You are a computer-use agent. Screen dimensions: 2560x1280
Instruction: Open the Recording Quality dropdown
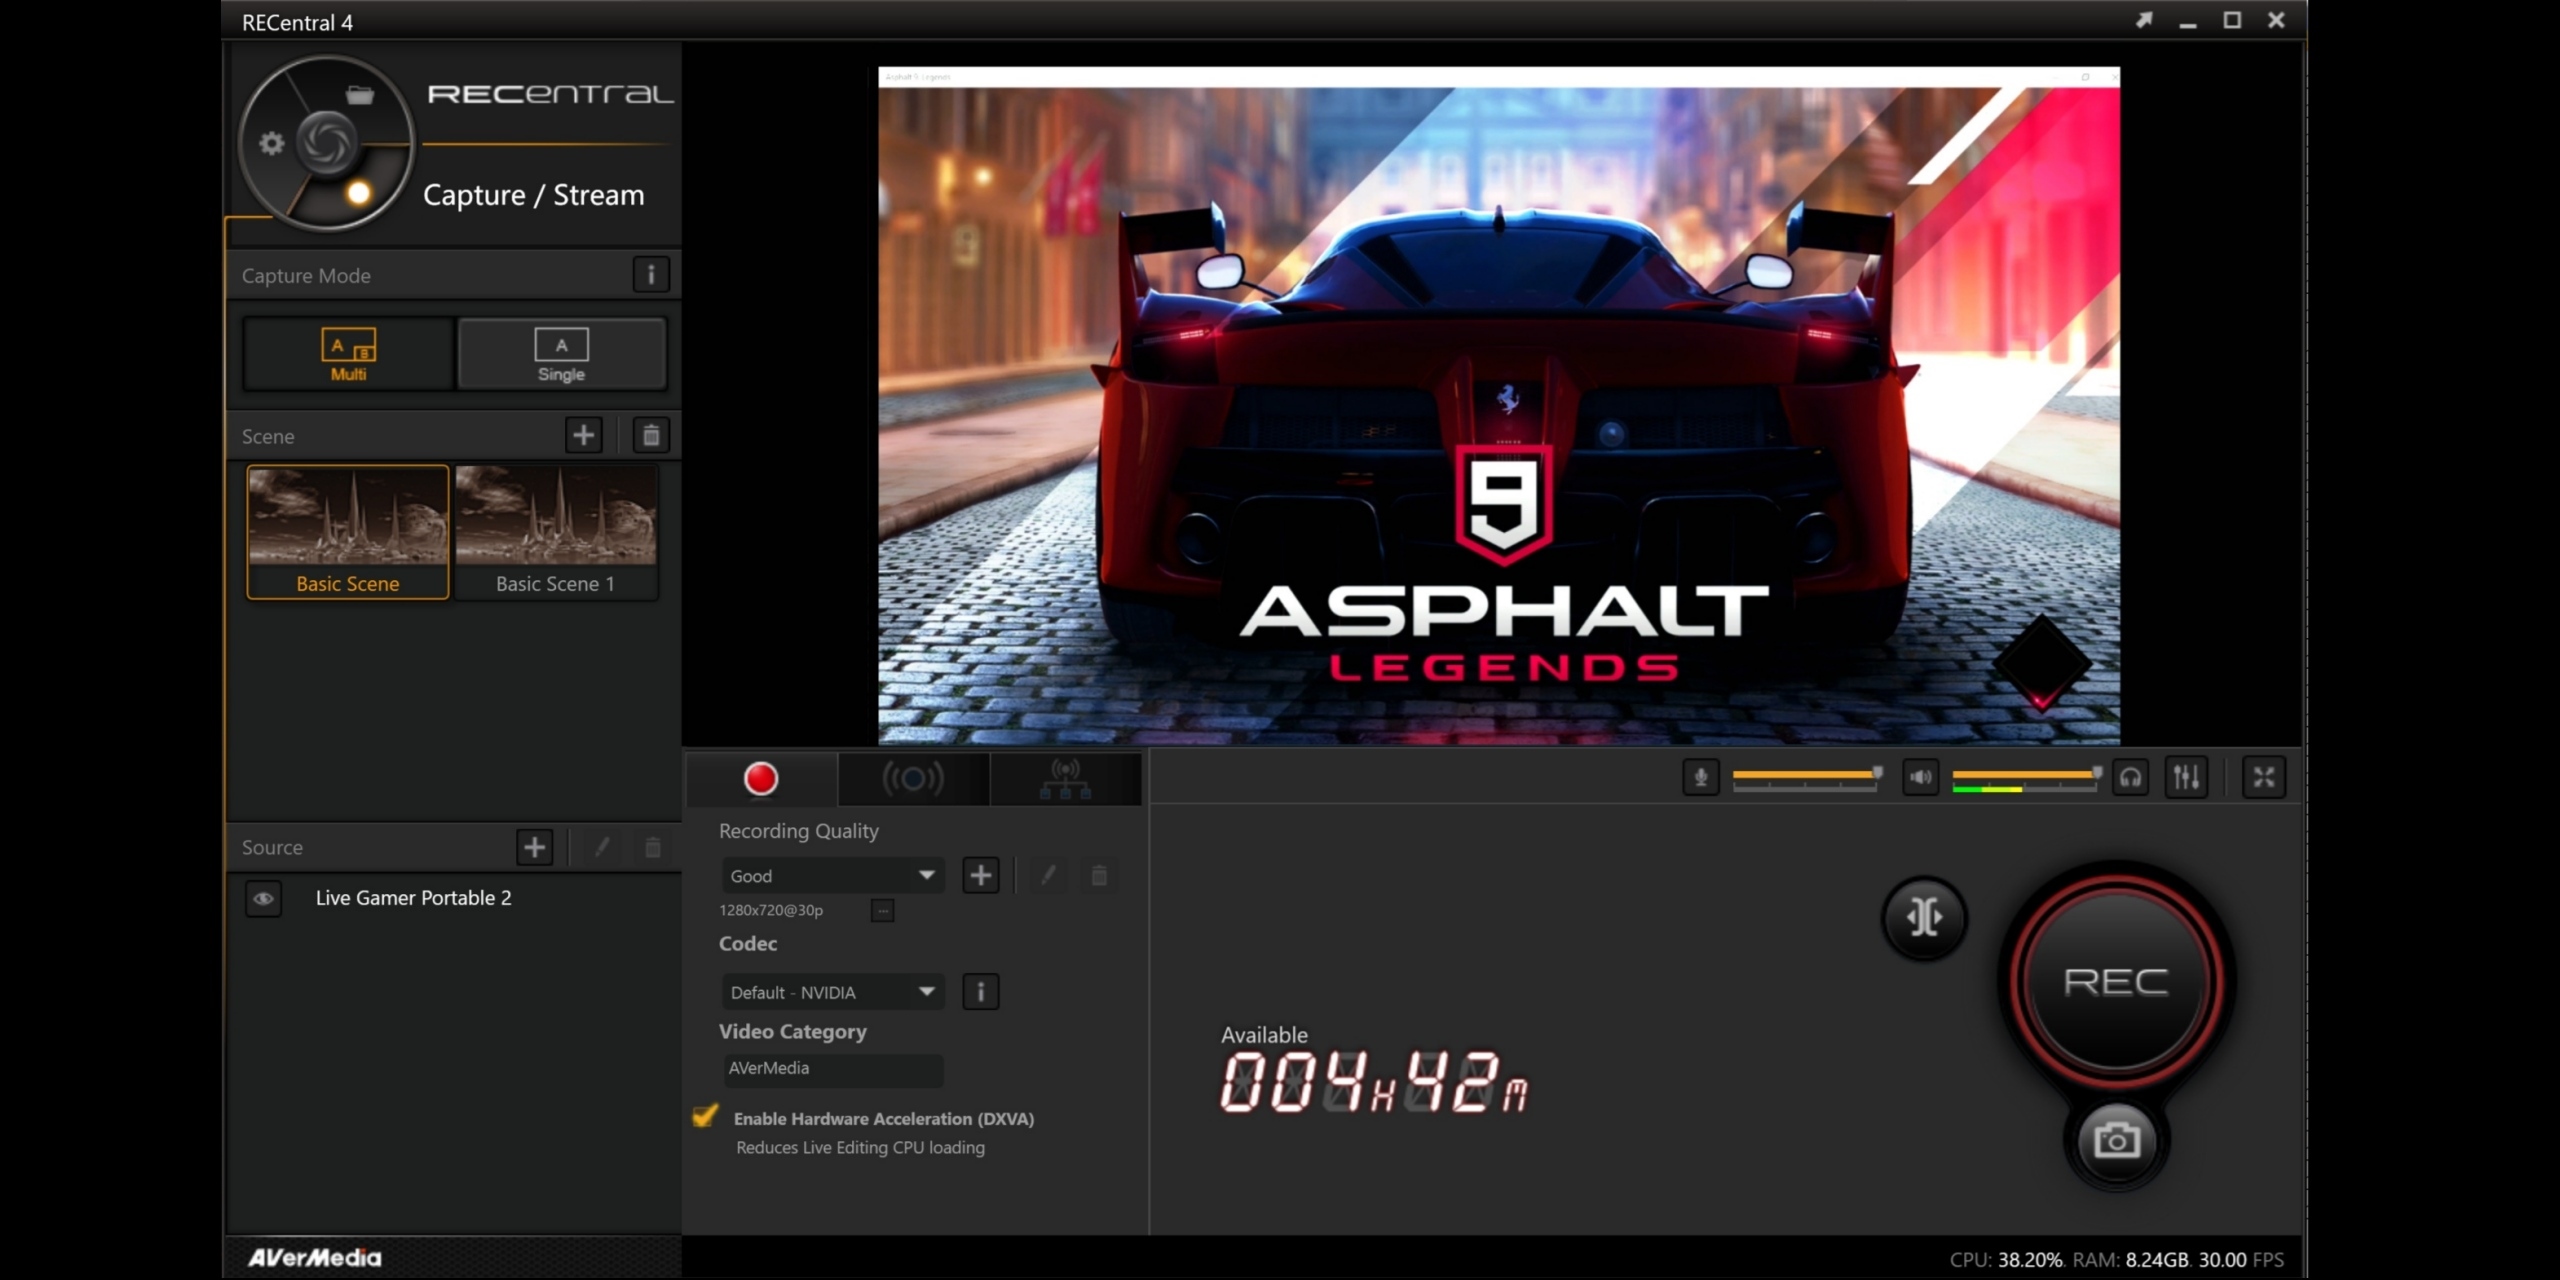click(x=832, y=876)
